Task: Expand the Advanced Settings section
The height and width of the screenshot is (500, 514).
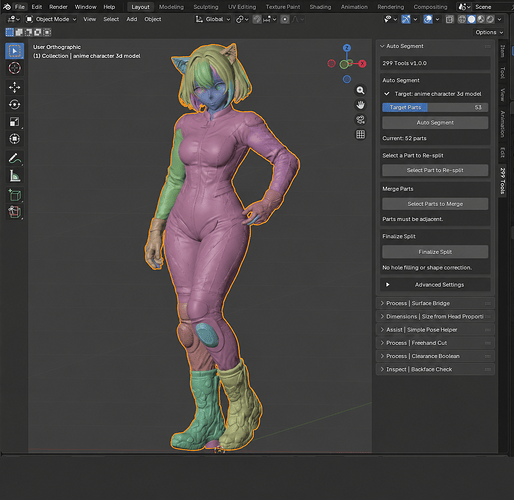Action: pos(435,285)
